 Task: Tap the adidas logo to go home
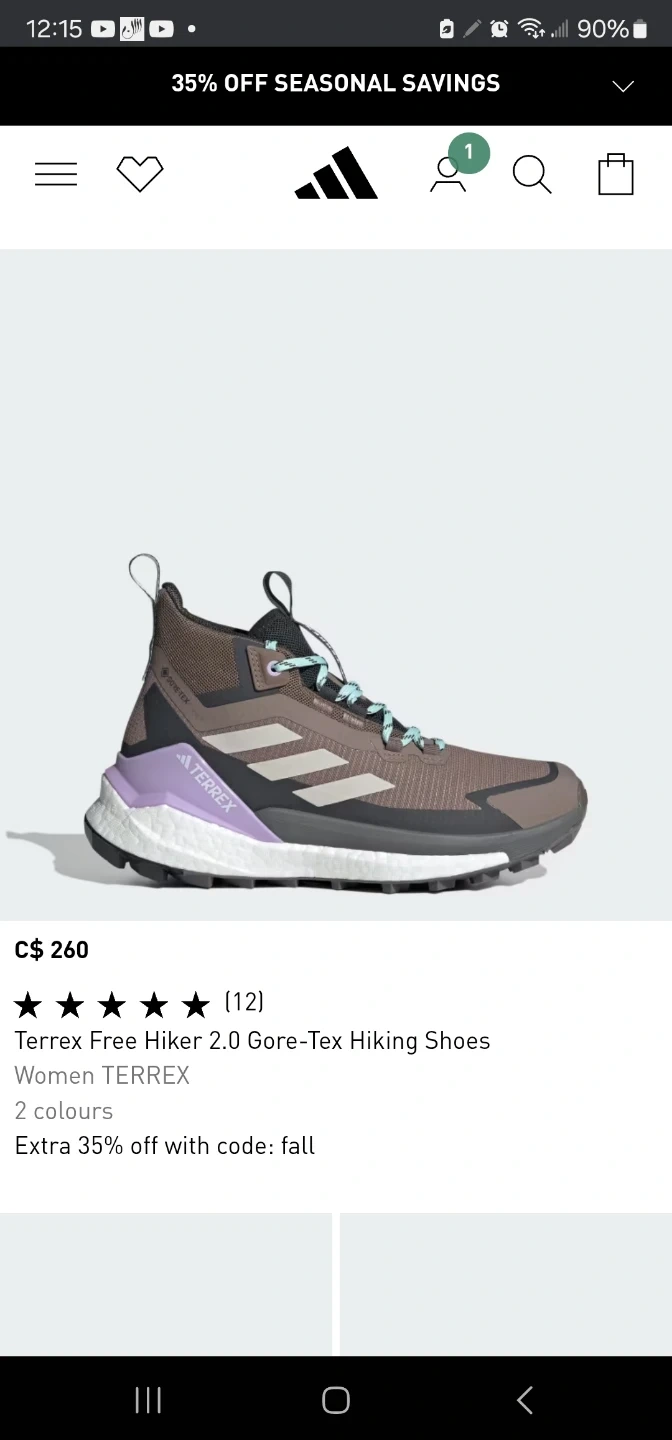click(x=336, y=173)
